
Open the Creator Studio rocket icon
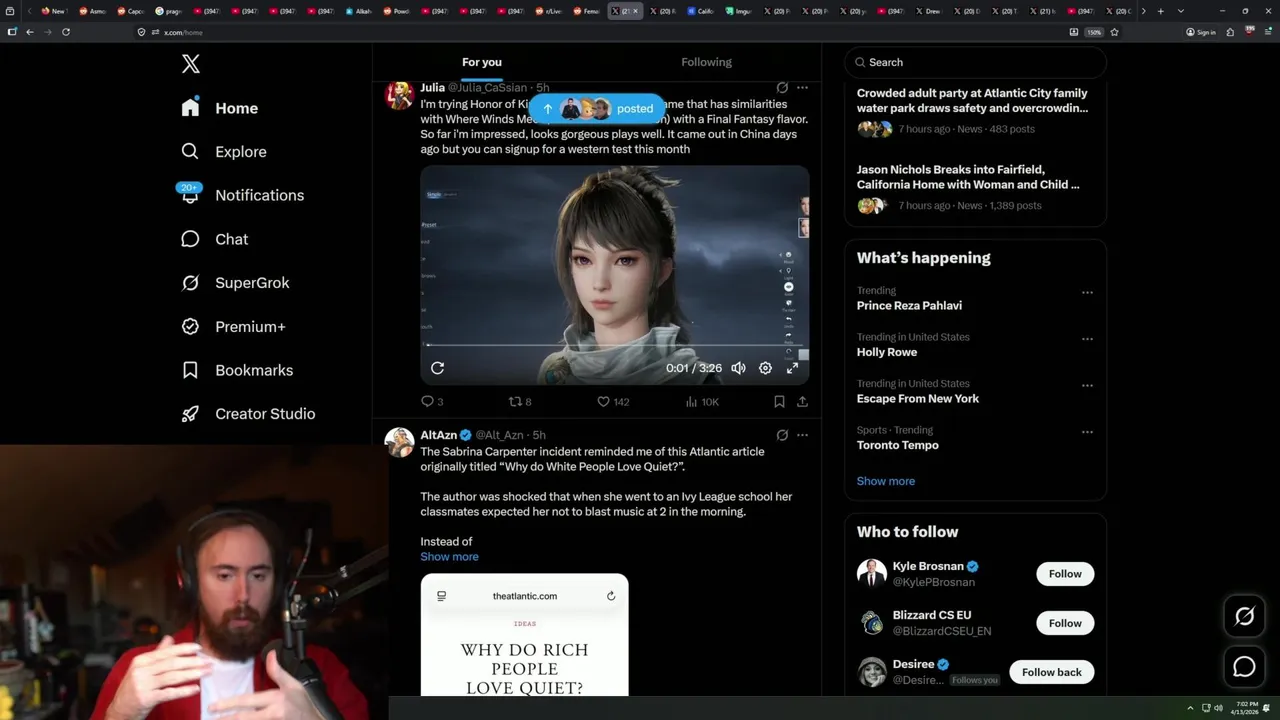click(x=190, y=413)
